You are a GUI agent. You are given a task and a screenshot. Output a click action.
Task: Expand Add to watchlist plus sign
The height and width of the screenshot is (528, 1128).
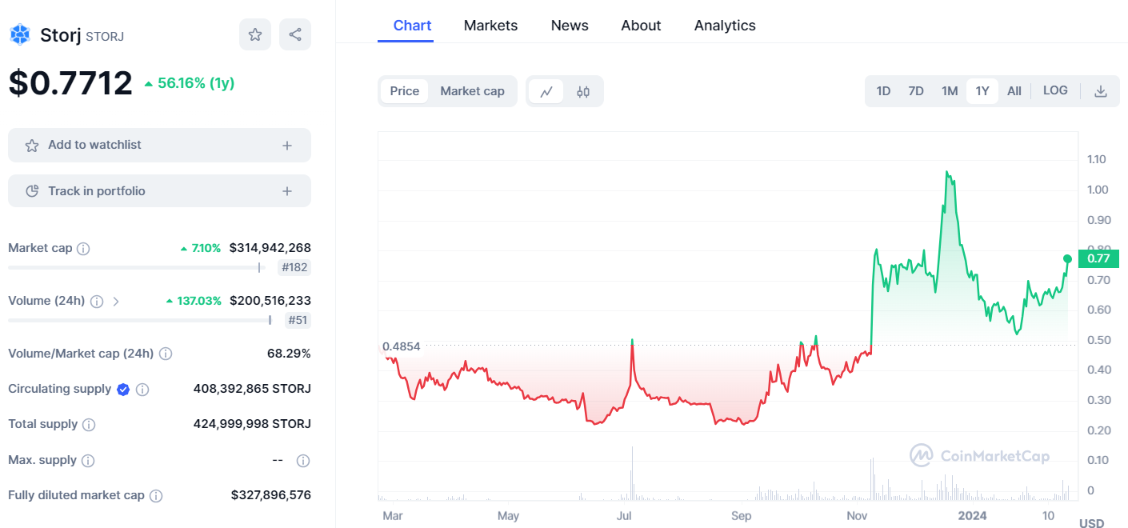[287, 145]
